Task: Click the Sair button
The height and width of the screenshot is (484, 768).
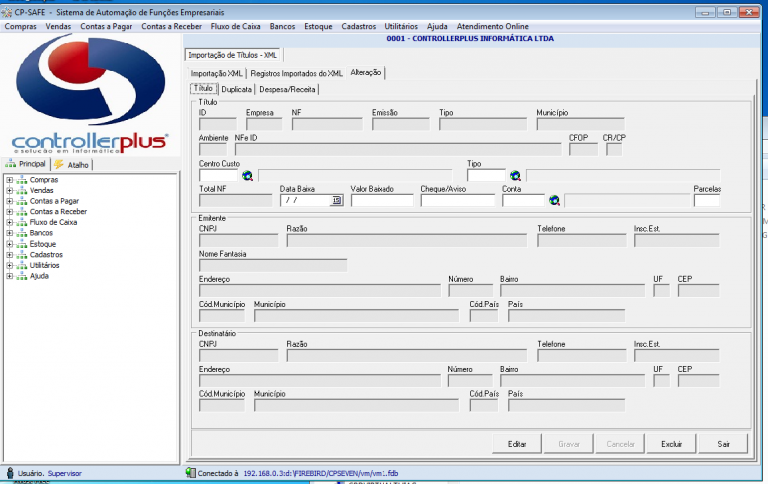Action: point(723,444)
